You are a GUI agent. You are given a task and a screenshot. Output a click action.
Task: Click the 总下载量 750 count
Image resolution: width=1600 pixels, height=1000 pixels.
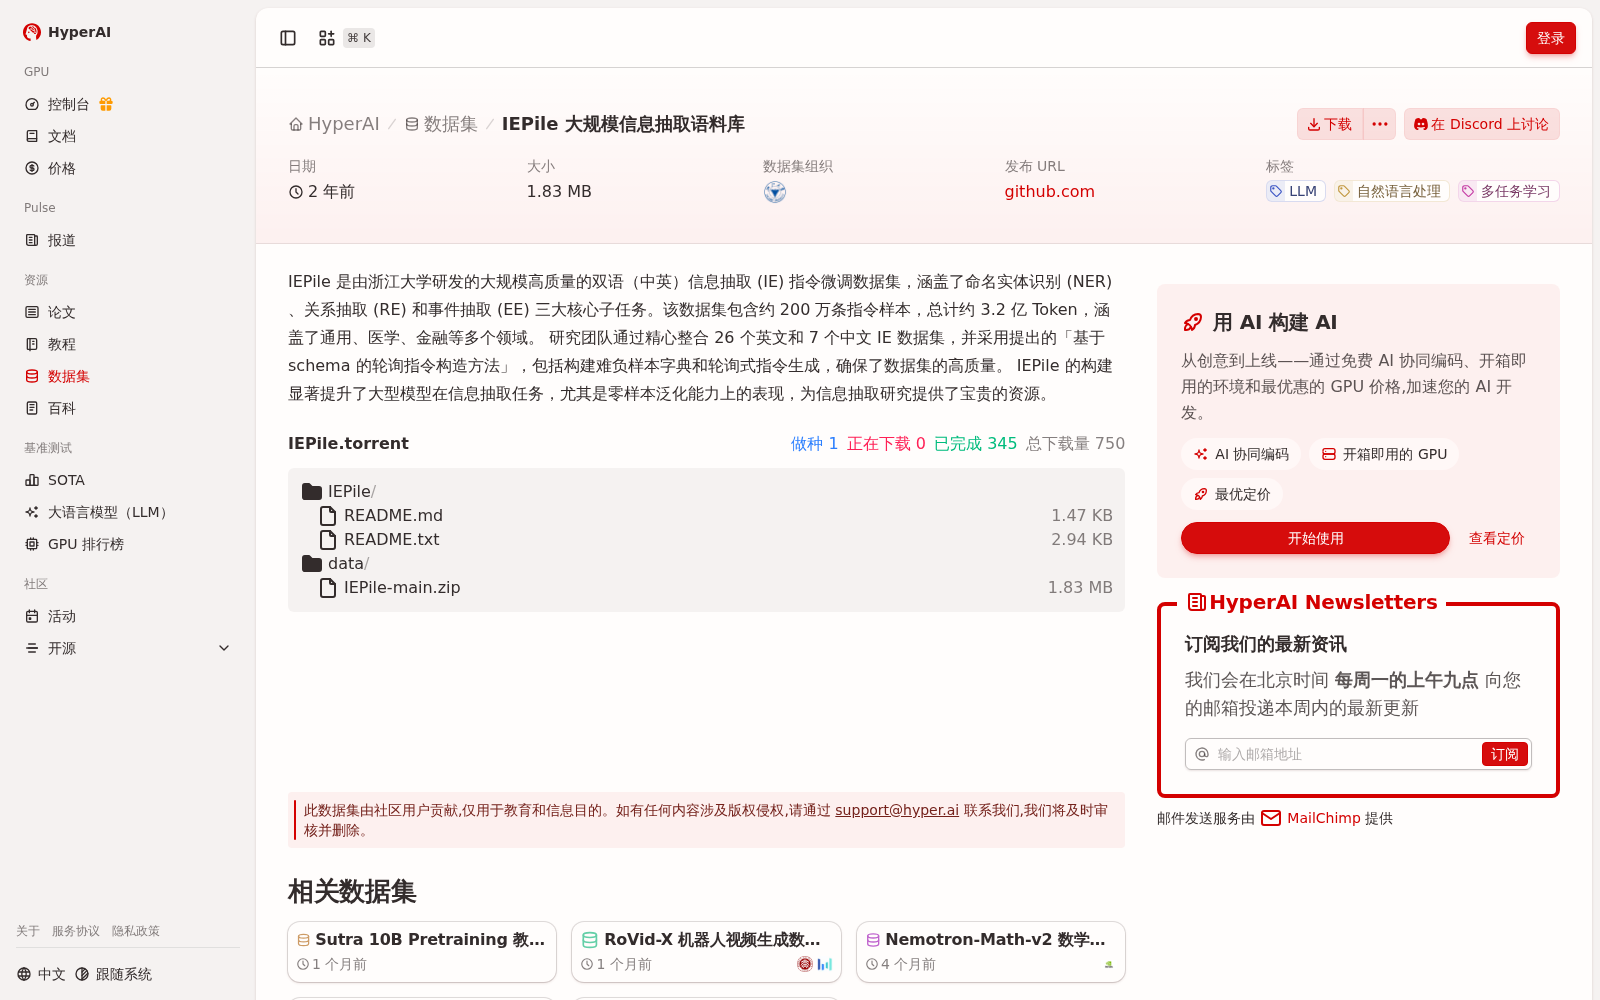[1075, 443]
